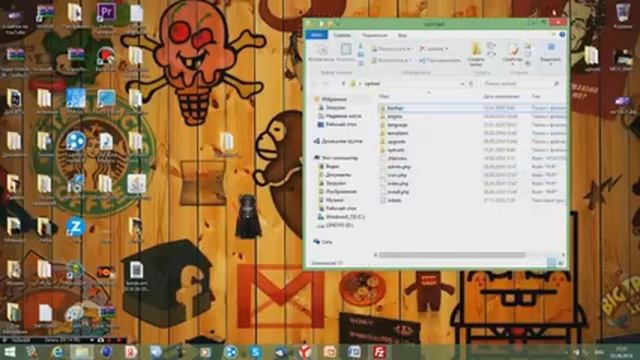Open File Explorer on the taskbar
Image resolution: width=640 pixels, height=360 pixels.
click(82, 352)
